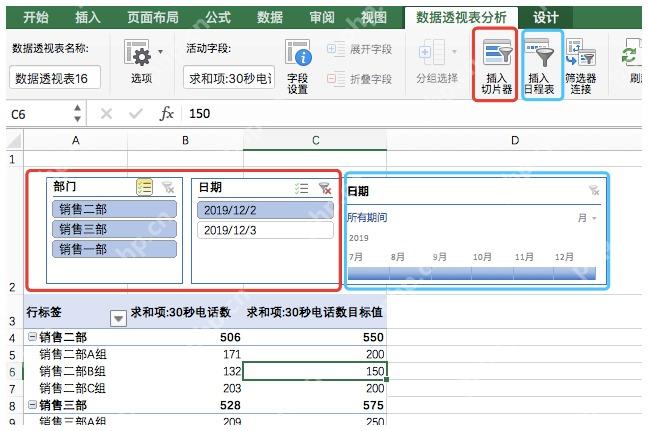Click the formula bar confirm checkmark
This screenshot has width=648, height=431.
click(x=136, y=113)
